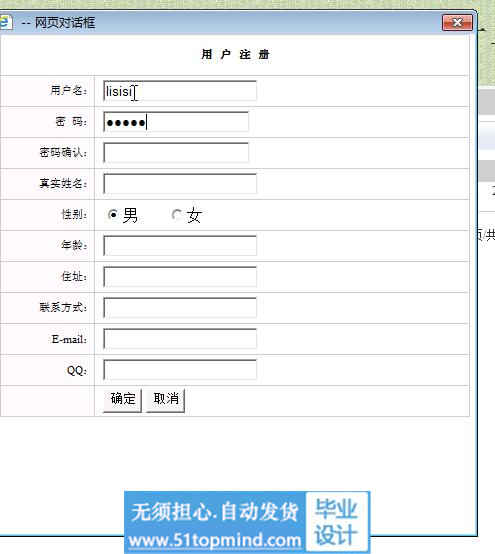Click the 密码确认 input field

point(176,153)
